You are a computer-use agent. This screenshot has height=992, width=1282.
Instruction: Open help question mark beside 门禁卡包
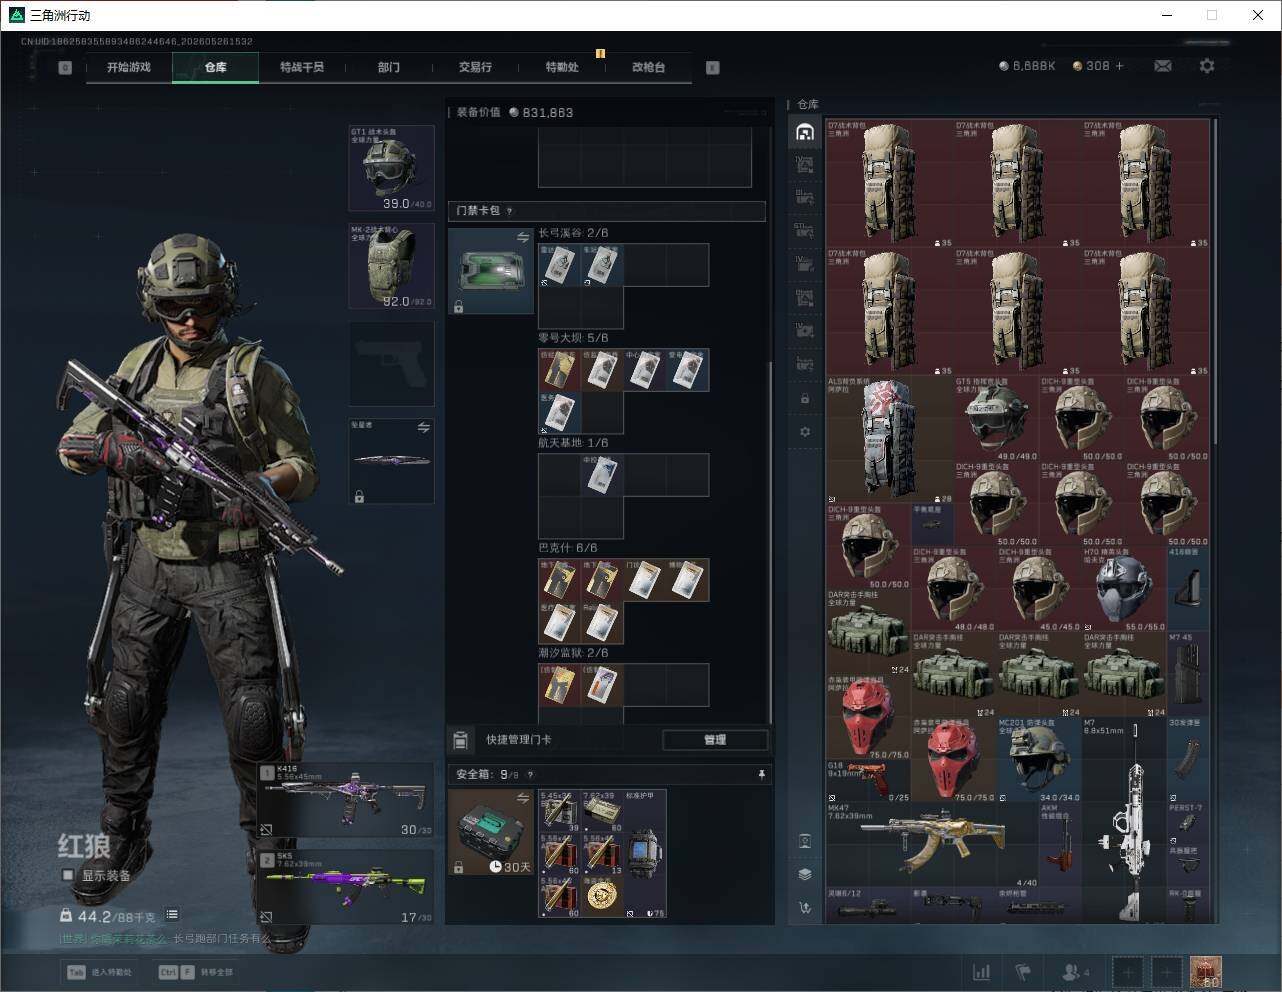tap(509, 211)
